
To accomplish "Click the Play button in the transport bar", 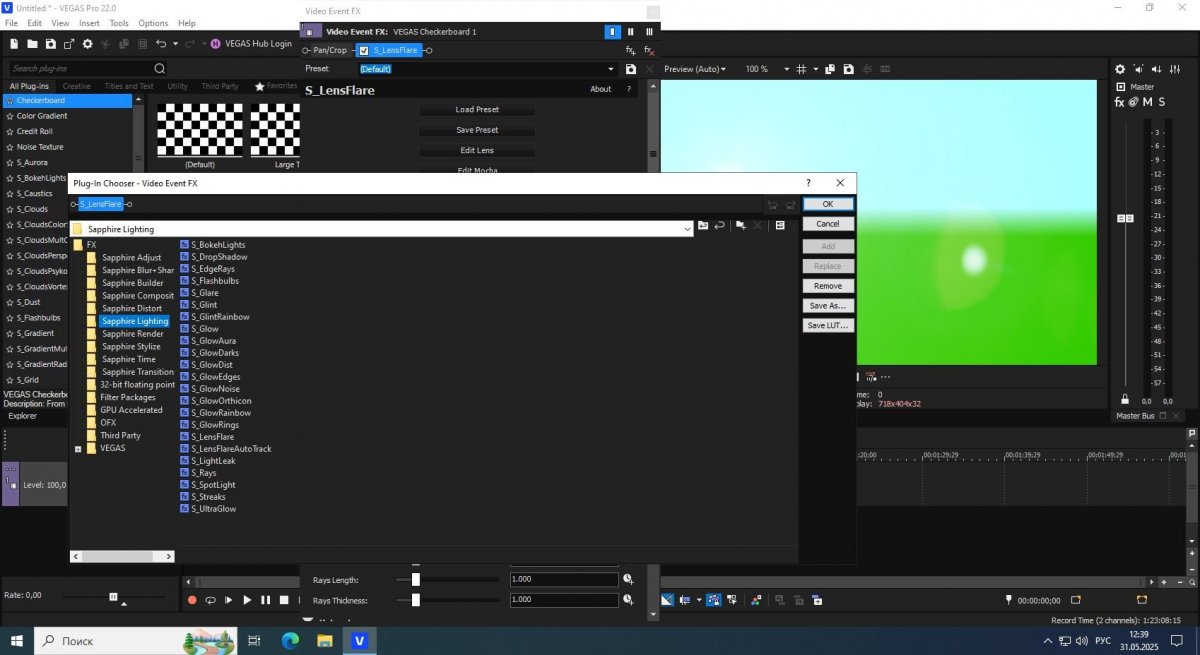I will click(247, 600).
